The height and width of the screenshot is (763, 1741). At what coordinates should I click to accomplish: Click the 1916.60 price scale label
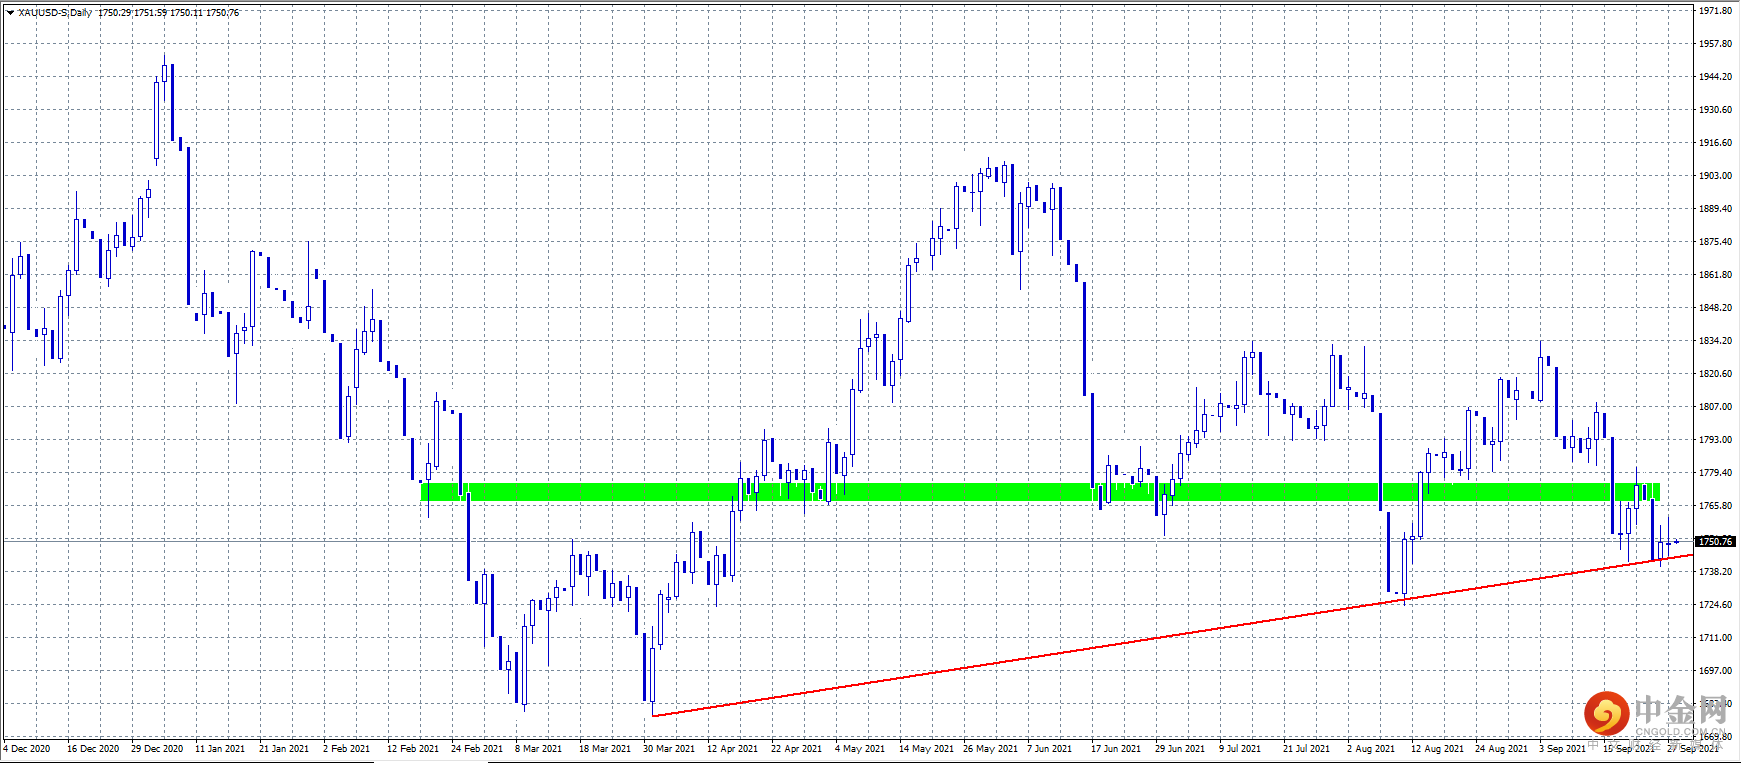pos(1715,143)
